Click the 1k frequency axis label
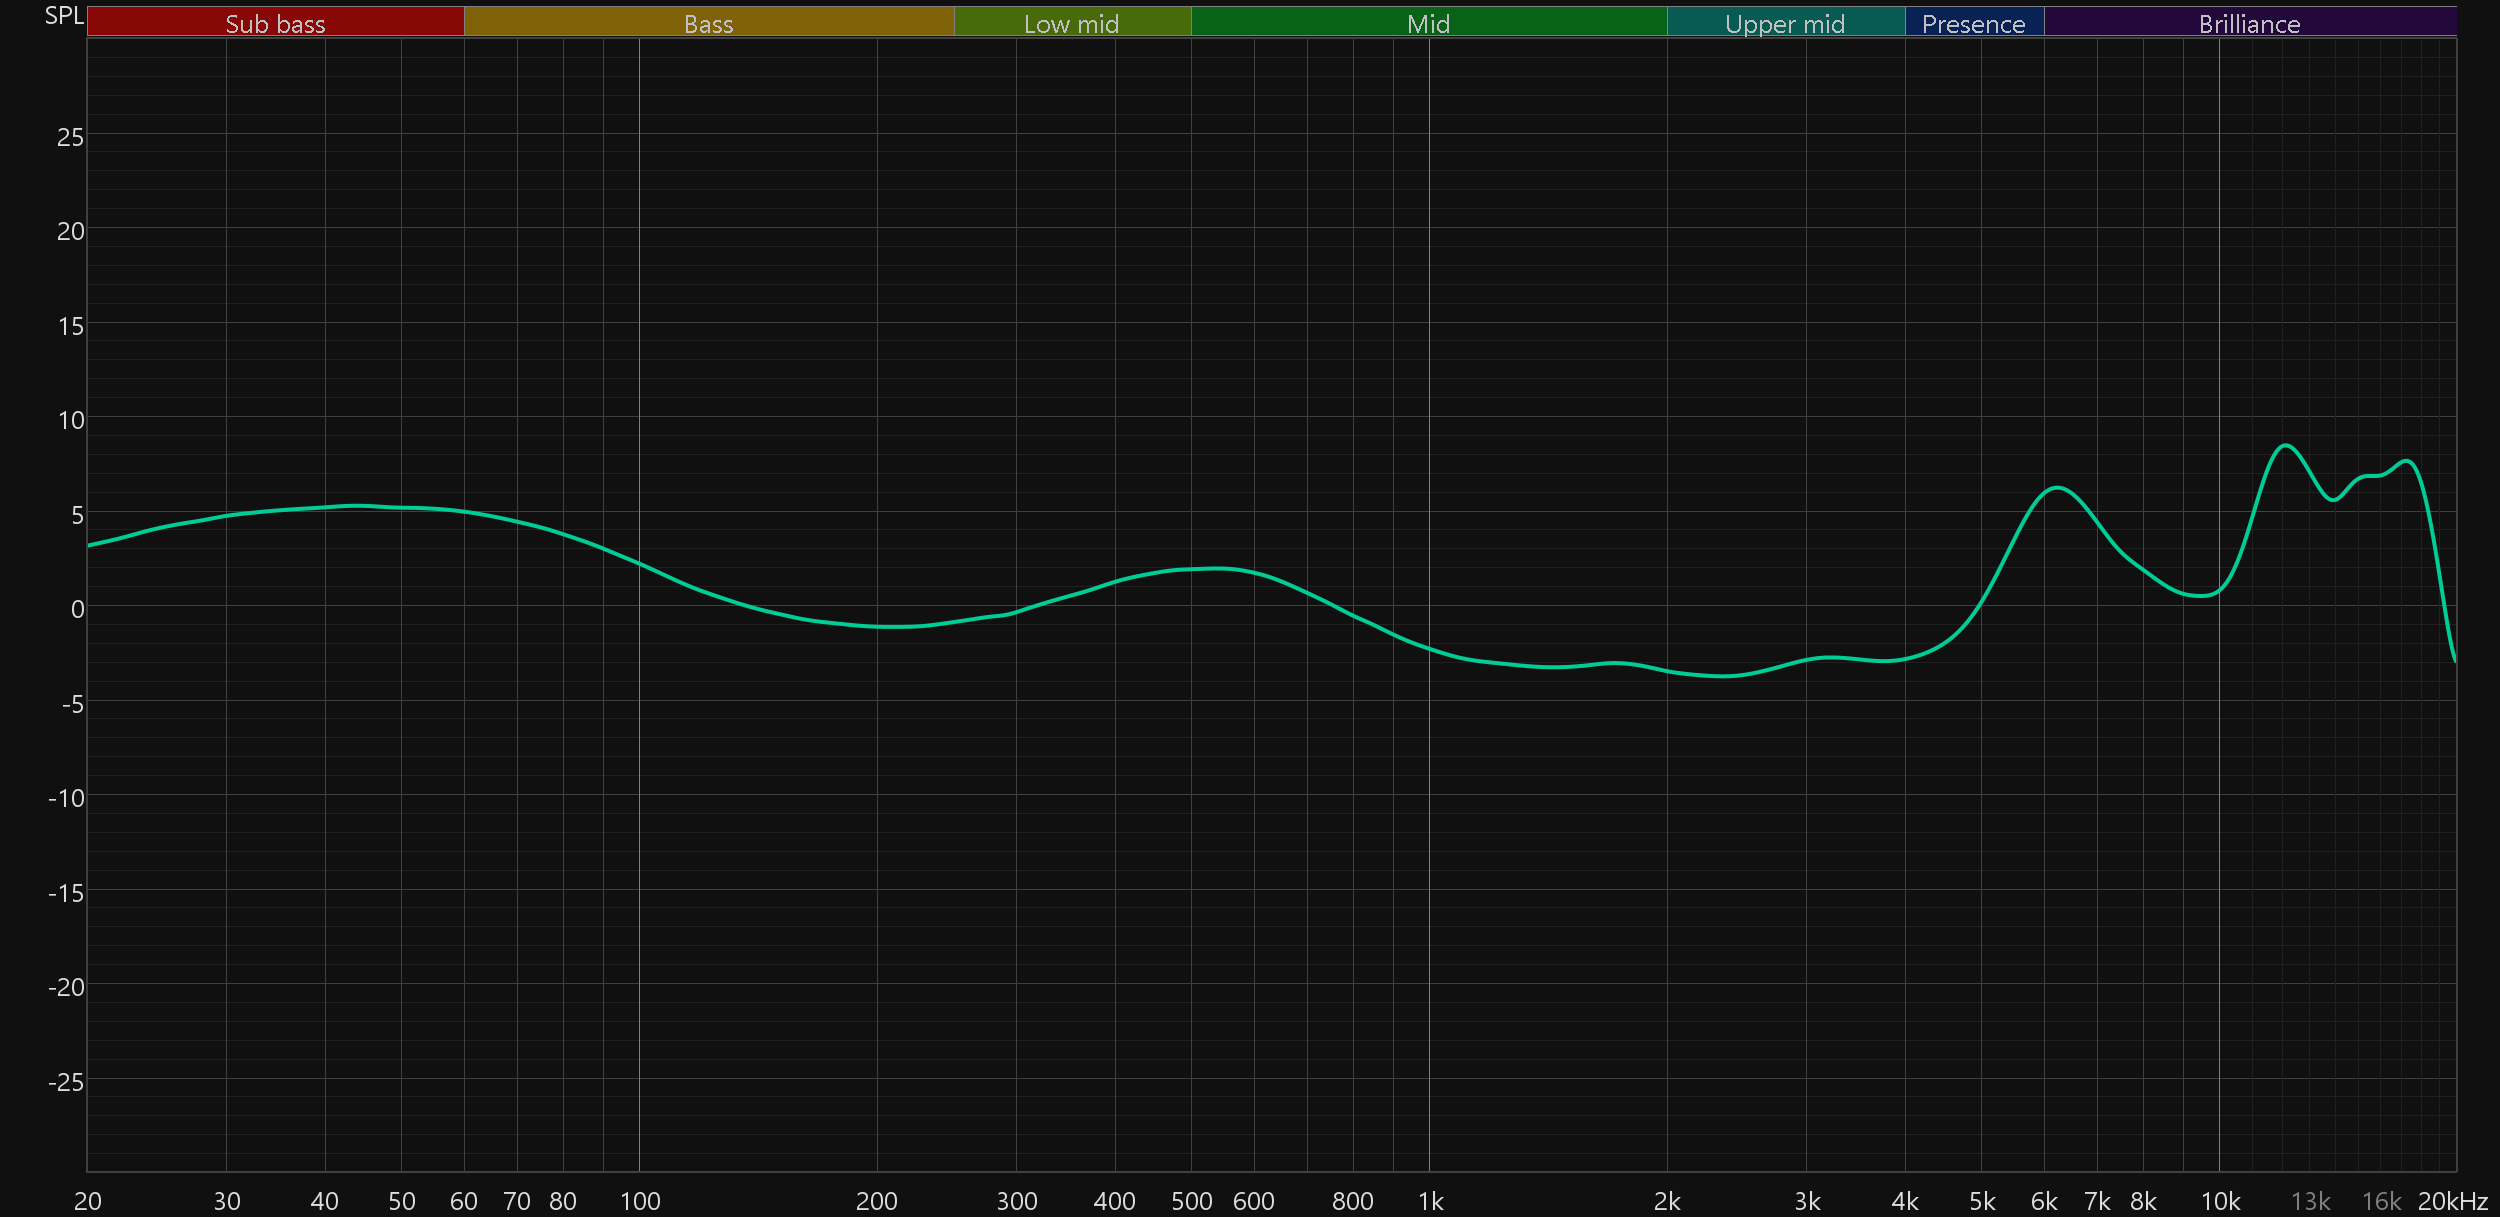 tap(1430, 1201)
